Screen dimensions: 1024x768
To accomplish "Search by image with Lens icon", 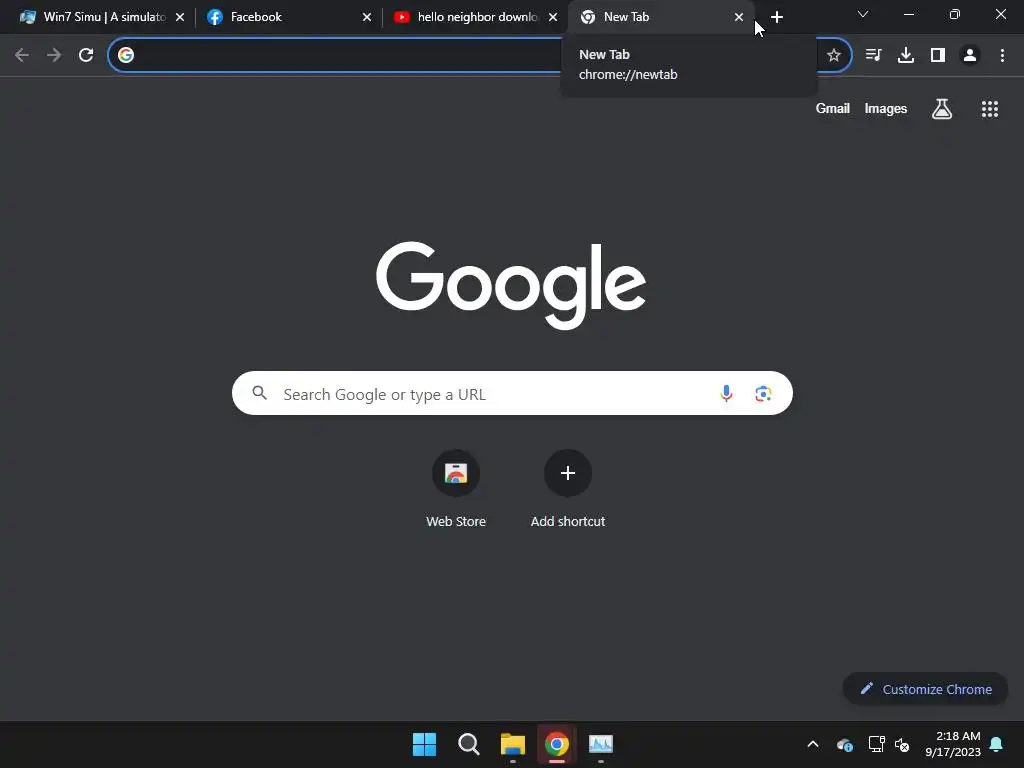I will coord(763,394).
